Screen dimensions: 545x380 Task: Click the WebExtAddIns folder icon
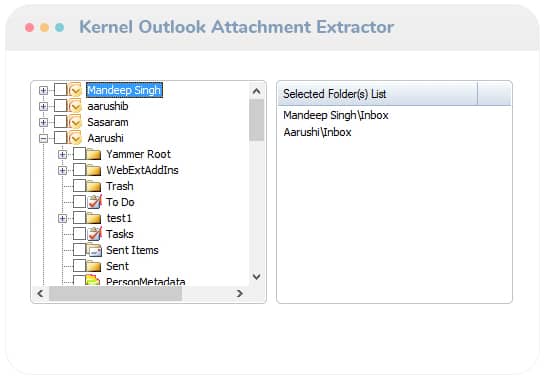93,170
